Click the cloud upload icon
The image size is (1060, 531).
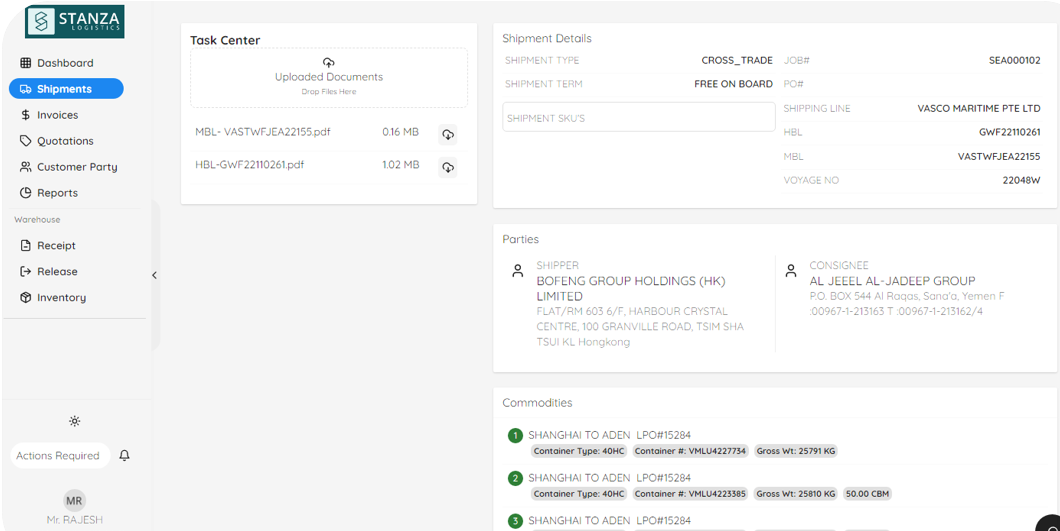pos(329,63)
